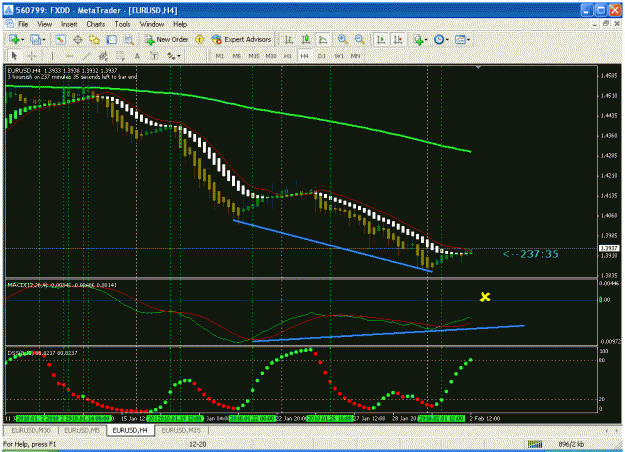Screen dimensions: 625x452
Task: Switch chart to bar chart style
Action: point(289,39)
